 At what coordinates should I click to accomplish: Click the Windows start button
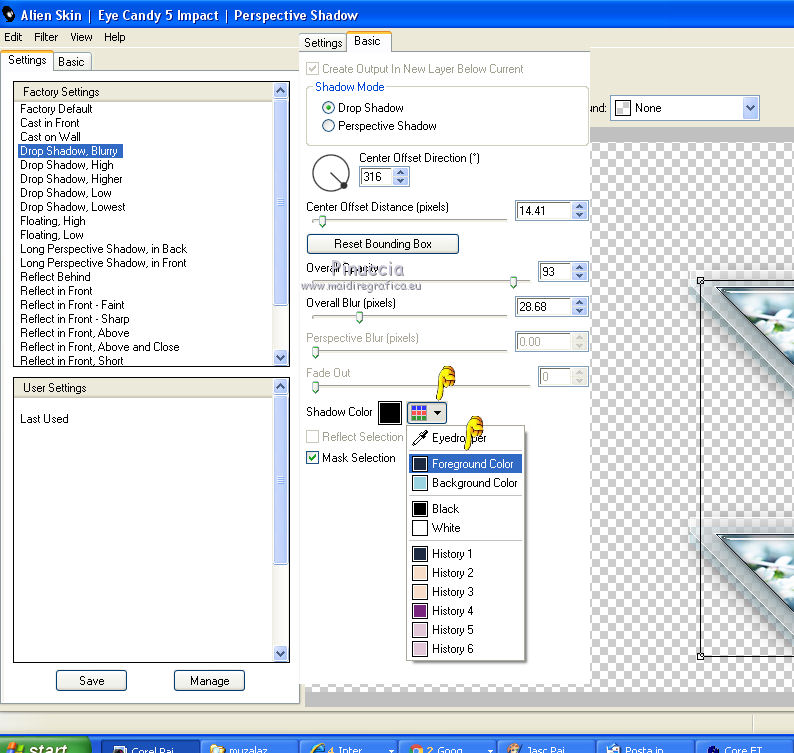pyautogui.click(x=46, y=746)
